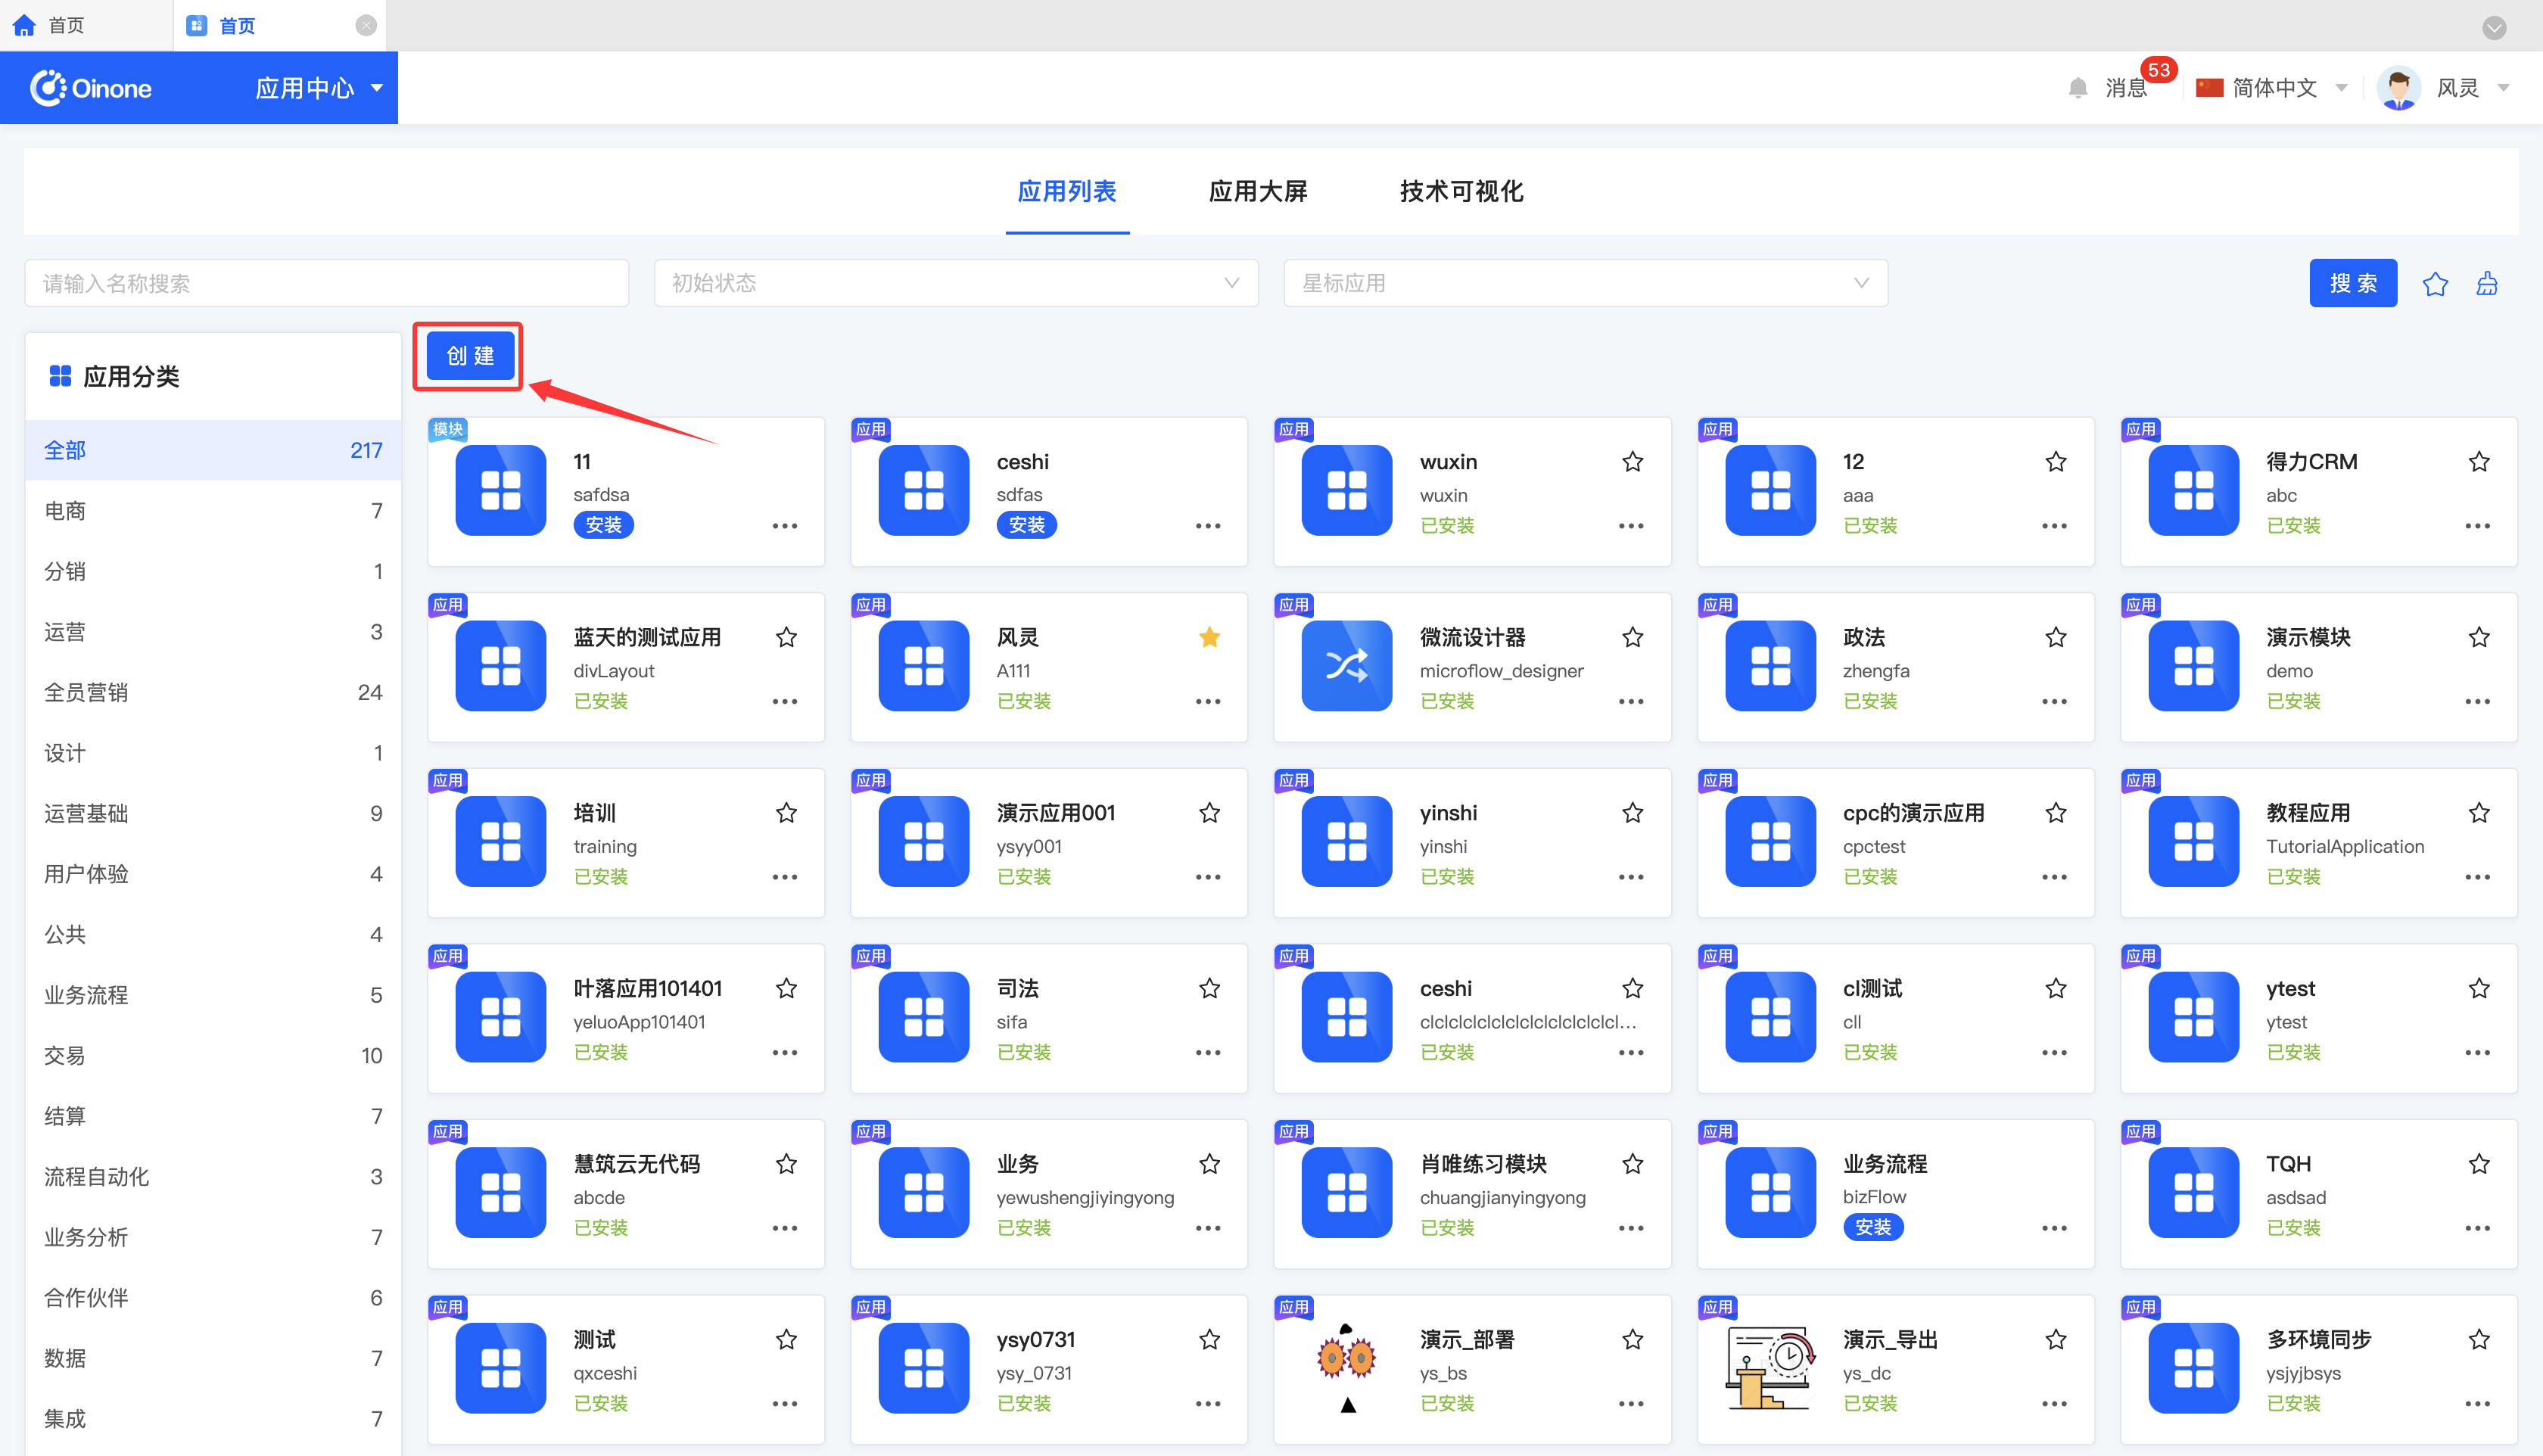Viewport: 2543px width, 1456px height.
Task: Select the 交易 category
Action: click(x=213, y=1056)
